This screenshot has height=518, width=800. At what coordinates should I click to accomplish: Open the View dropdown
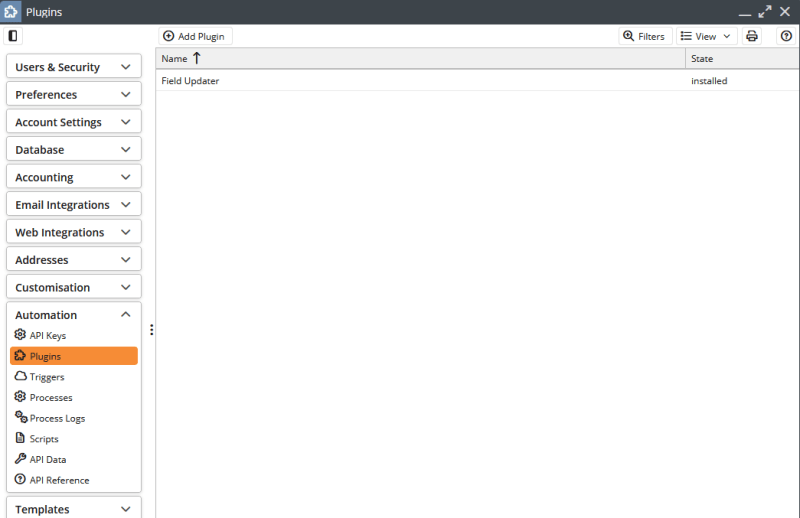pyautogui.click(x=706, y=36)
